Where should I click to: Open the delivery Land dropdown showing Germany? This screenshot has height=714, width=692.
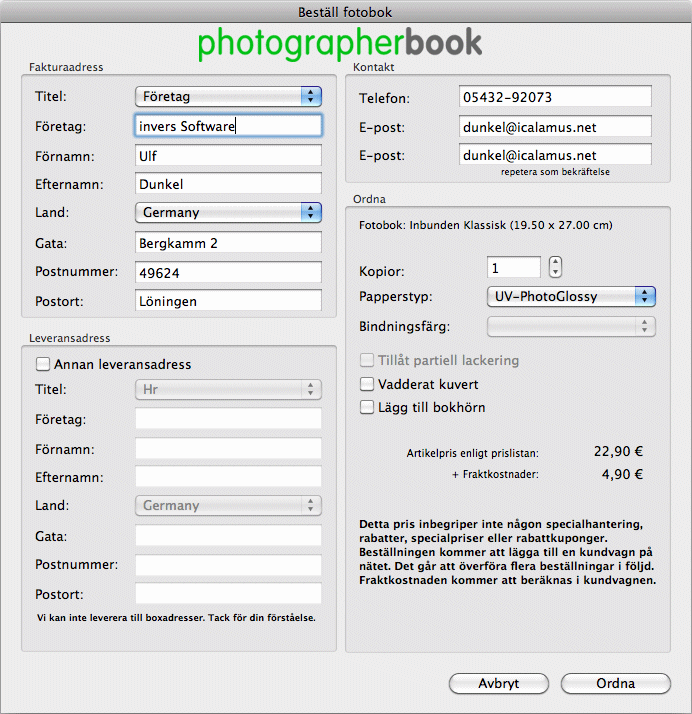[x=228, y=505]
